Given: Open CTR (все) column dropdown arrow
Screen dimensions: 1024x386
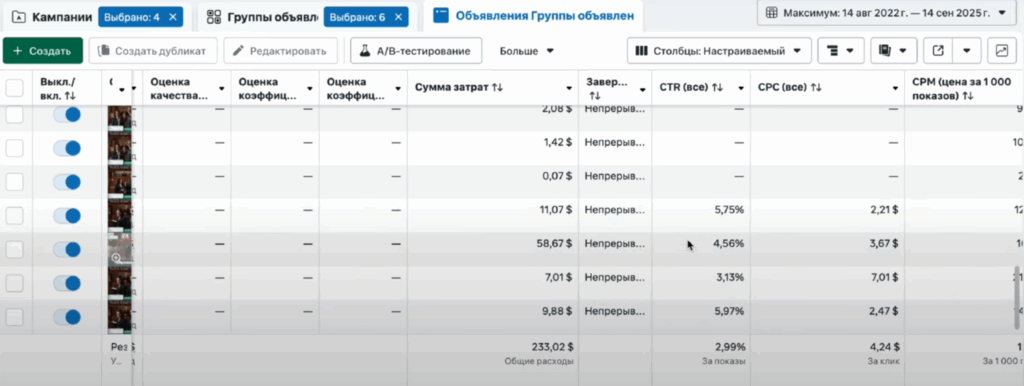Looking at the screenshot, I should pyautogui.click(x=741, y=88).
